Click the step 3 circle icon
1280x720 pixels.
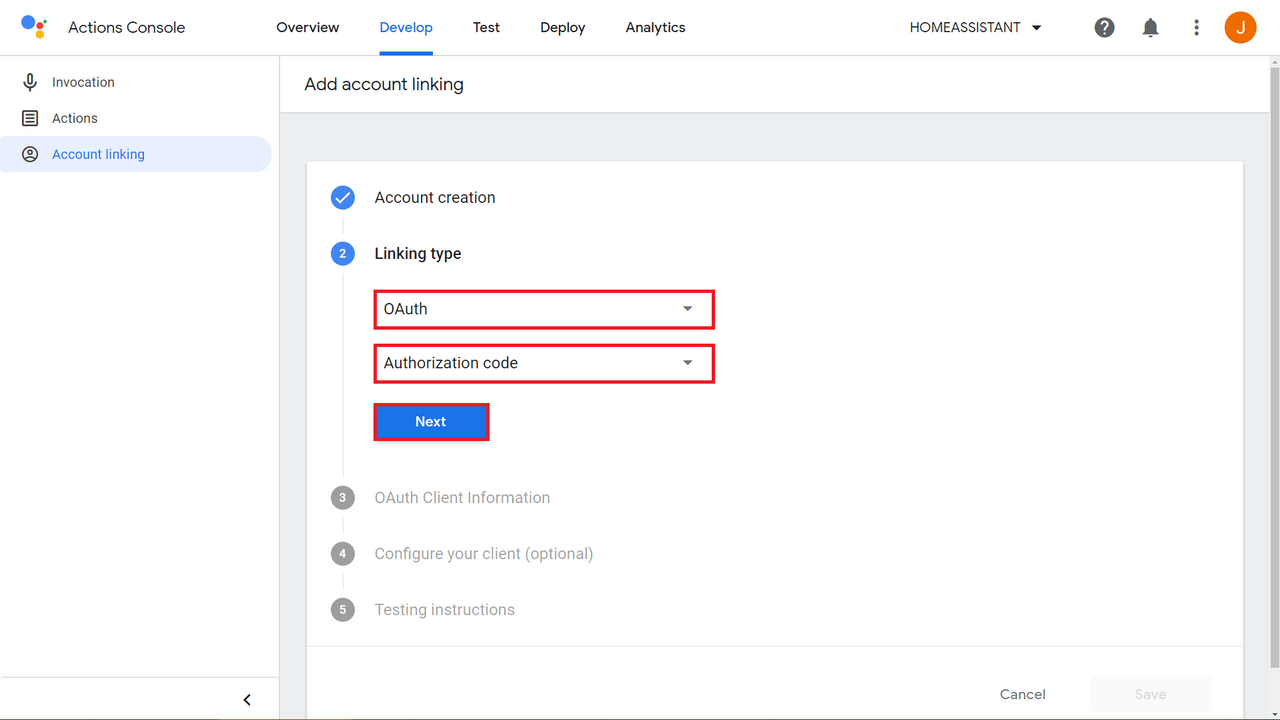click(x=343, y=497)
